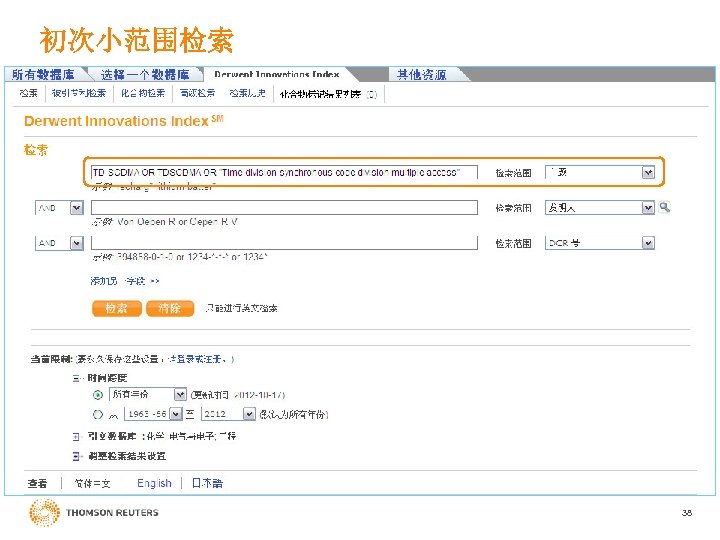Click the 添加另一字段 link
This screenshot has height=540, width=720.
tap(124, 281)
